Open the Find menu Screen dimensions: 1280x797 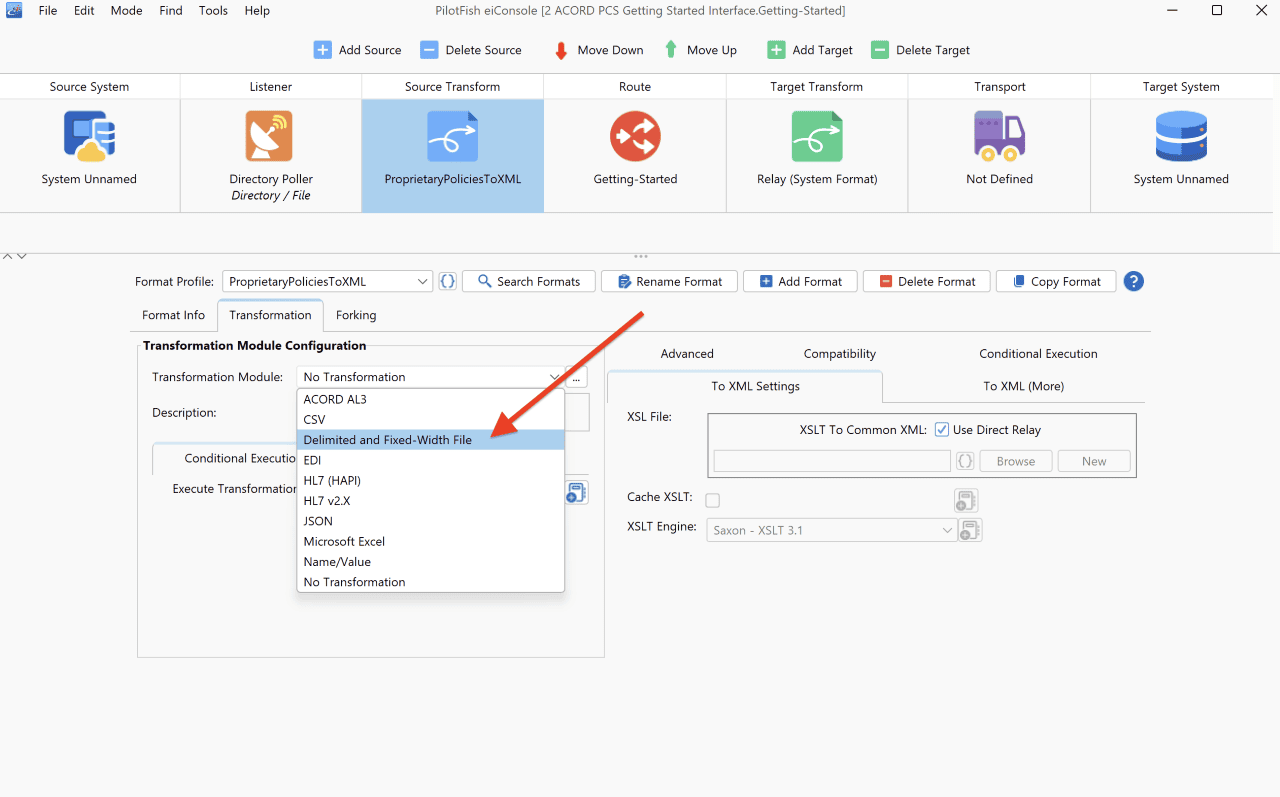(x=171, y=11)
